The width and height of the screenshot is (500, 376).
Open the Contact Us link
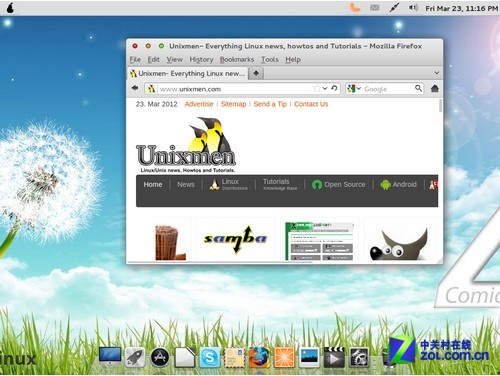click(x=311, y=104)
